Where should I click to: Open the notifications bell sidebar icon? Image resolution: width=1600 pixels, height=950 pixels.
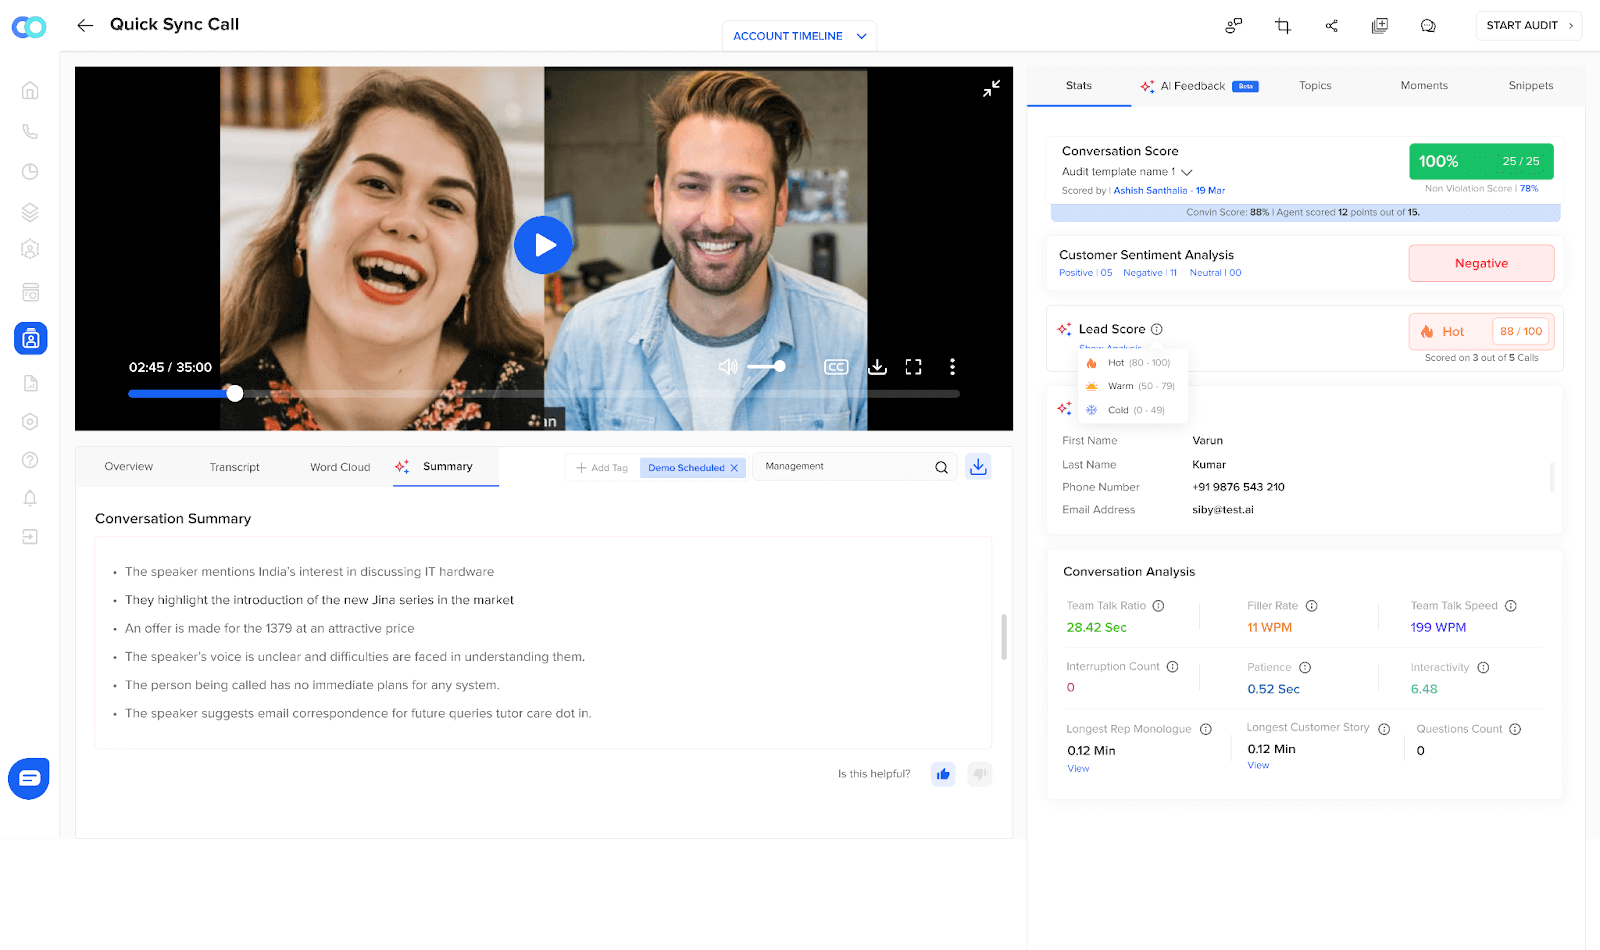pos(30,498)
